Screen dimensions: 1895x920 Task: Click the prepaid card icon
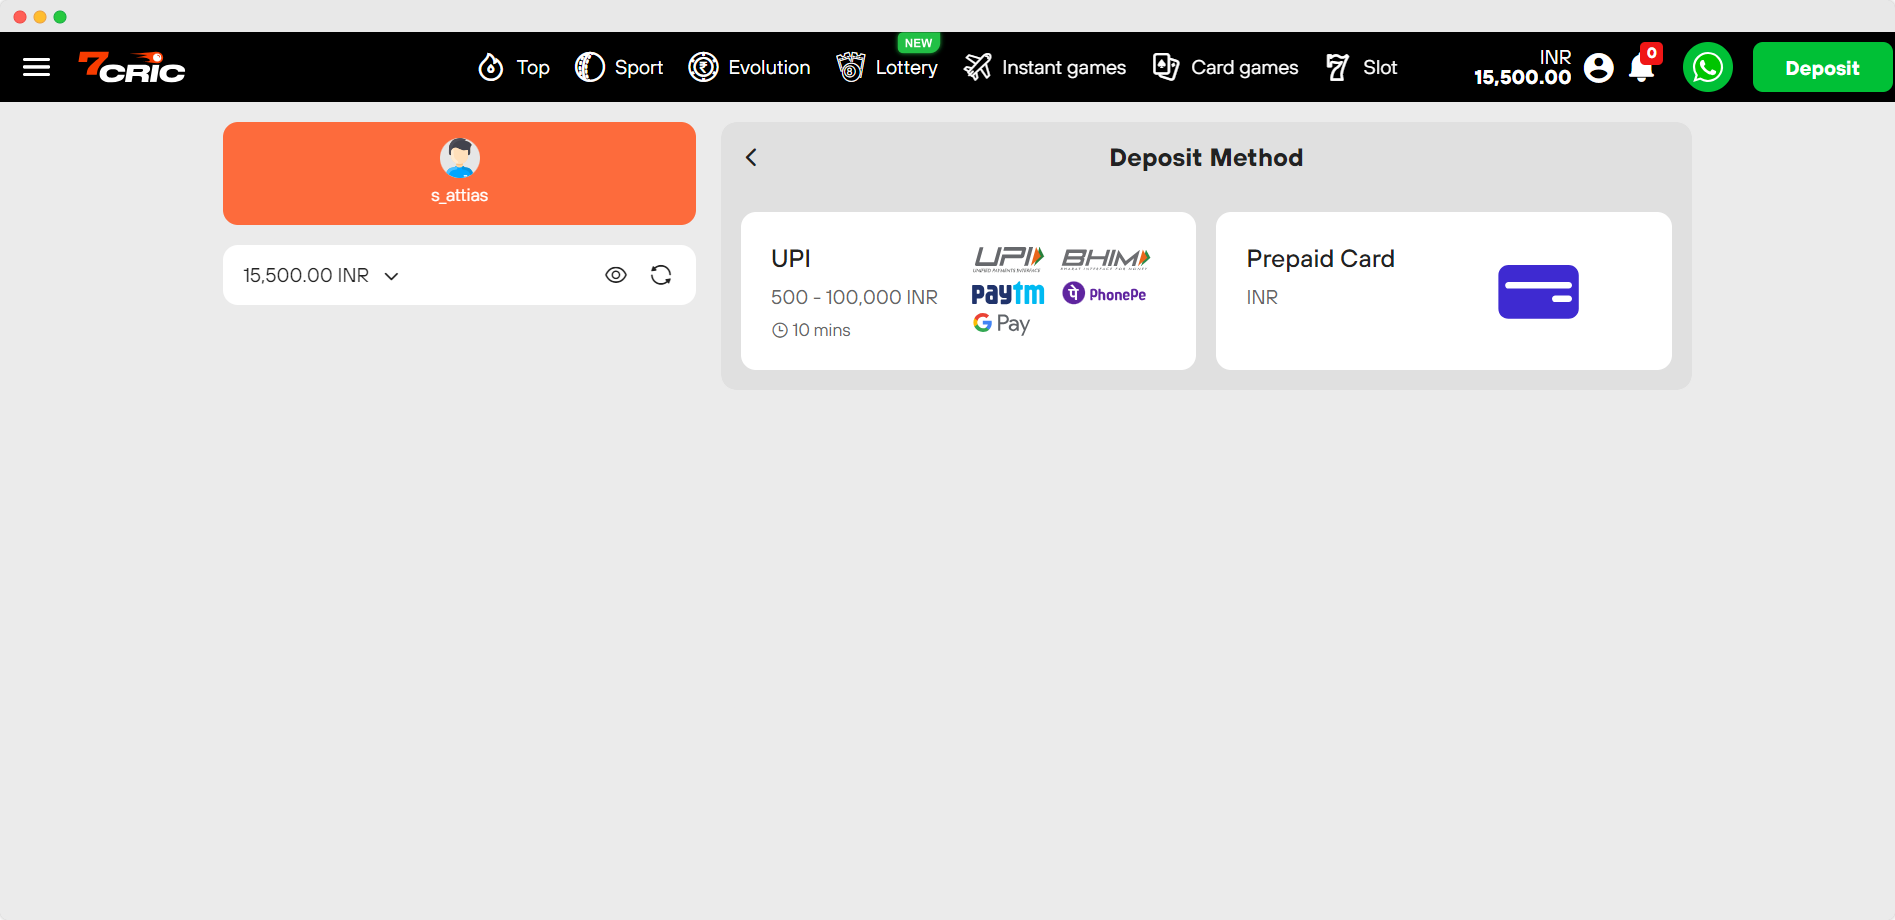pos(1538,291)
